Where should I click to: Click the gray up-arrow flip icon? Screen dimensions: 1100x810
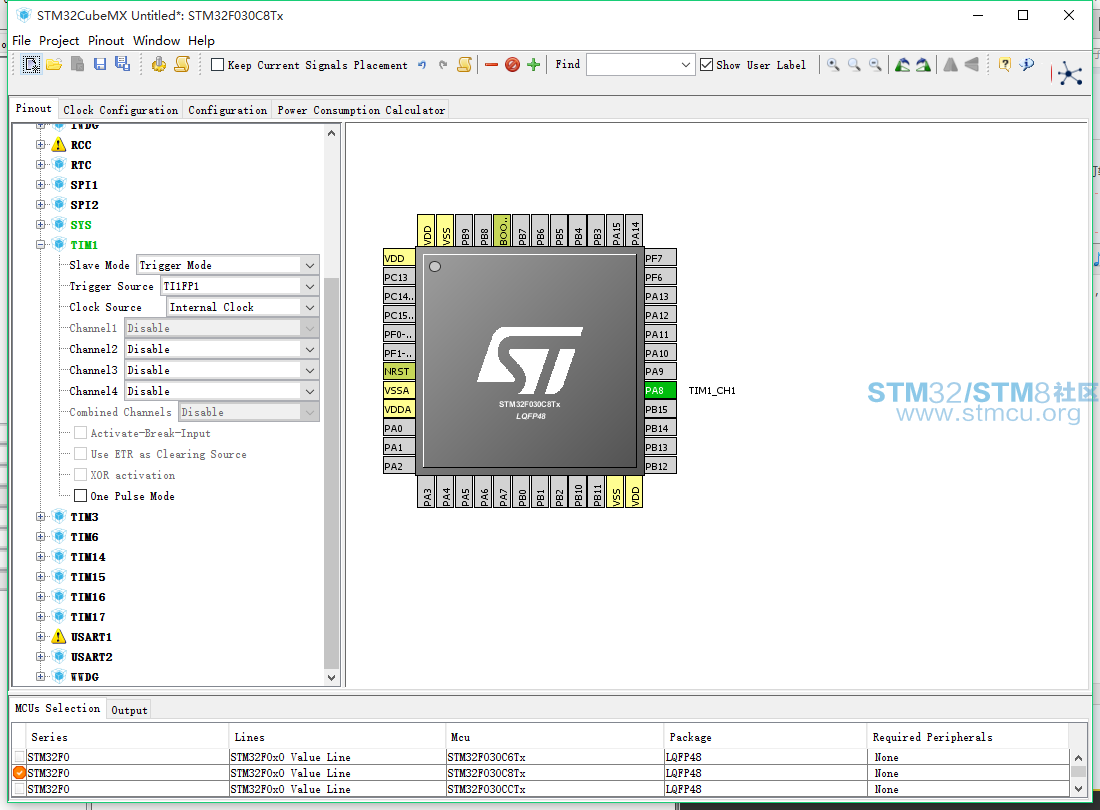(951, 65)
